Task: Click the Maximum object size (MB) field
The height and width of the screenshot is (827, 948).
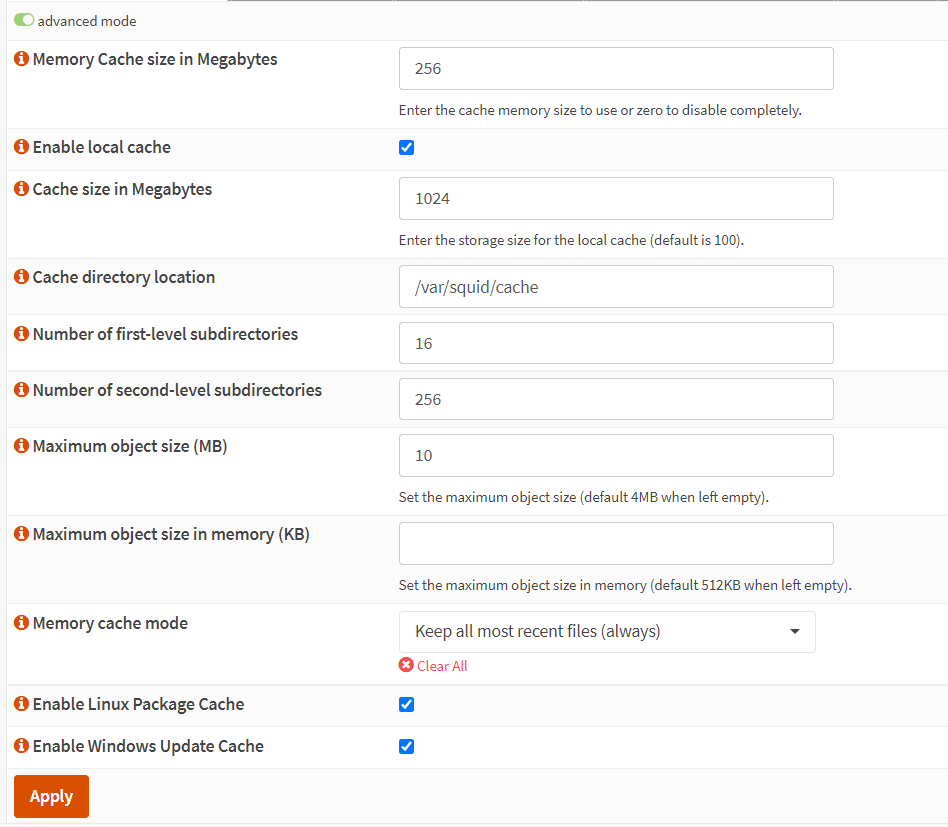Action: click(615, 456)
